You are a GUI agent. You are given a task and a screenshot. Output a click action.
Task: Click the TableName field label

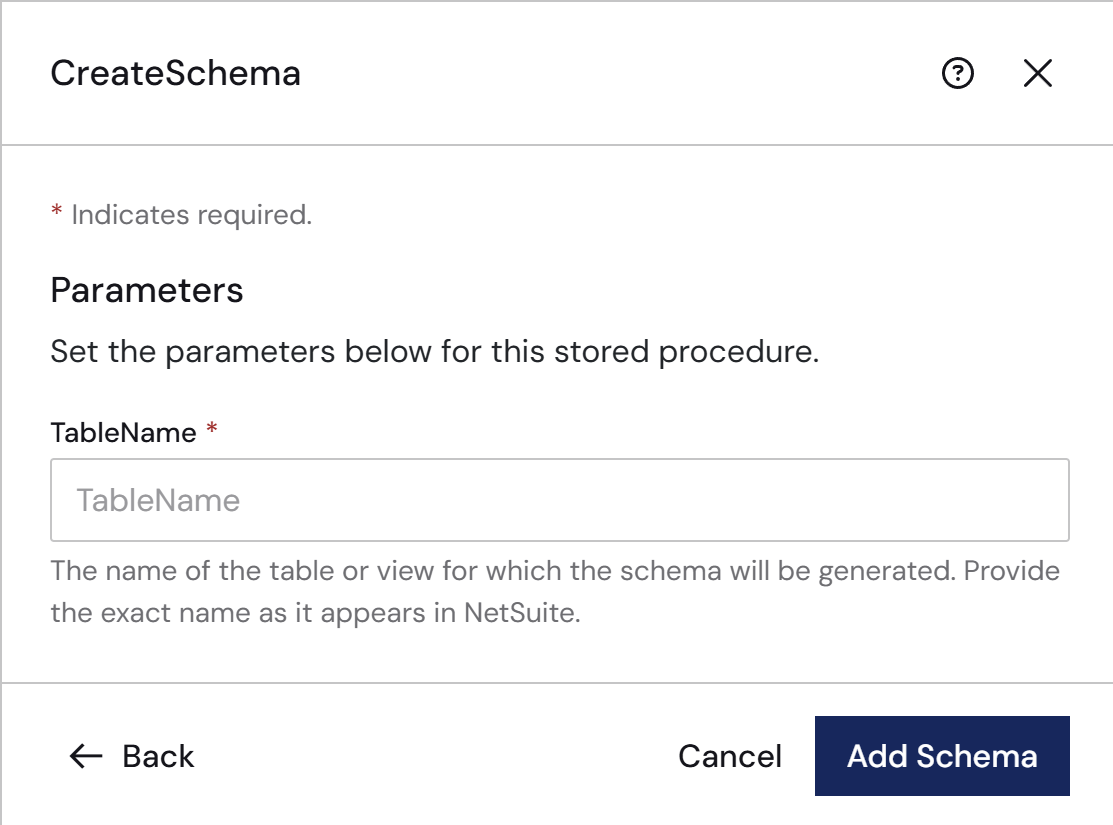[124, 433]
